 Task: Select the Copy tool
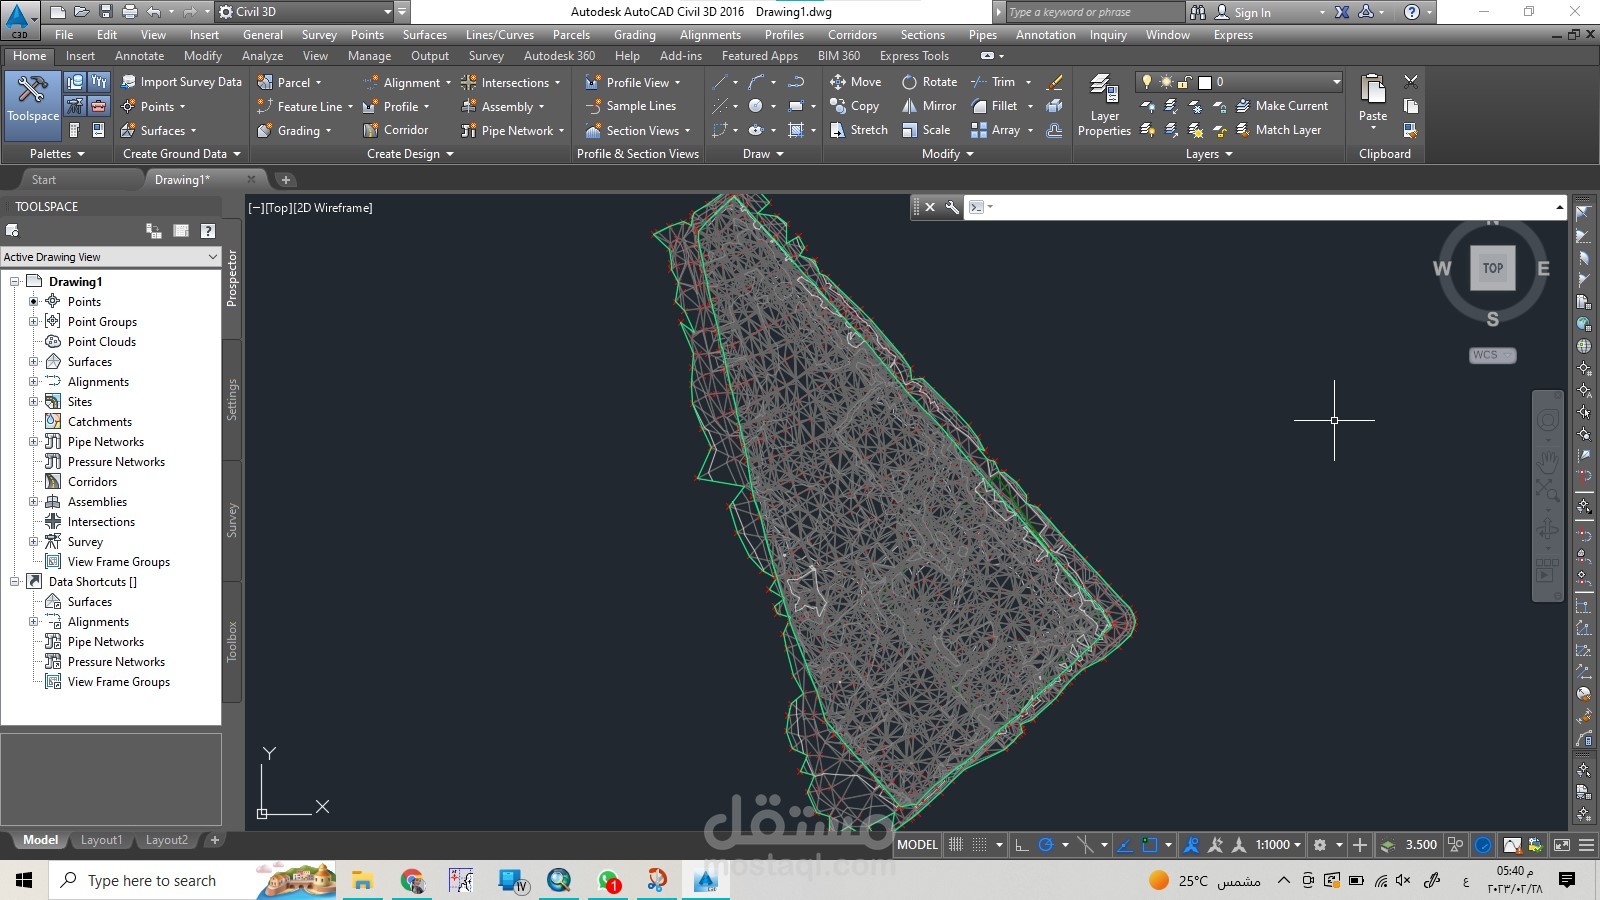(x=854, y=106)
